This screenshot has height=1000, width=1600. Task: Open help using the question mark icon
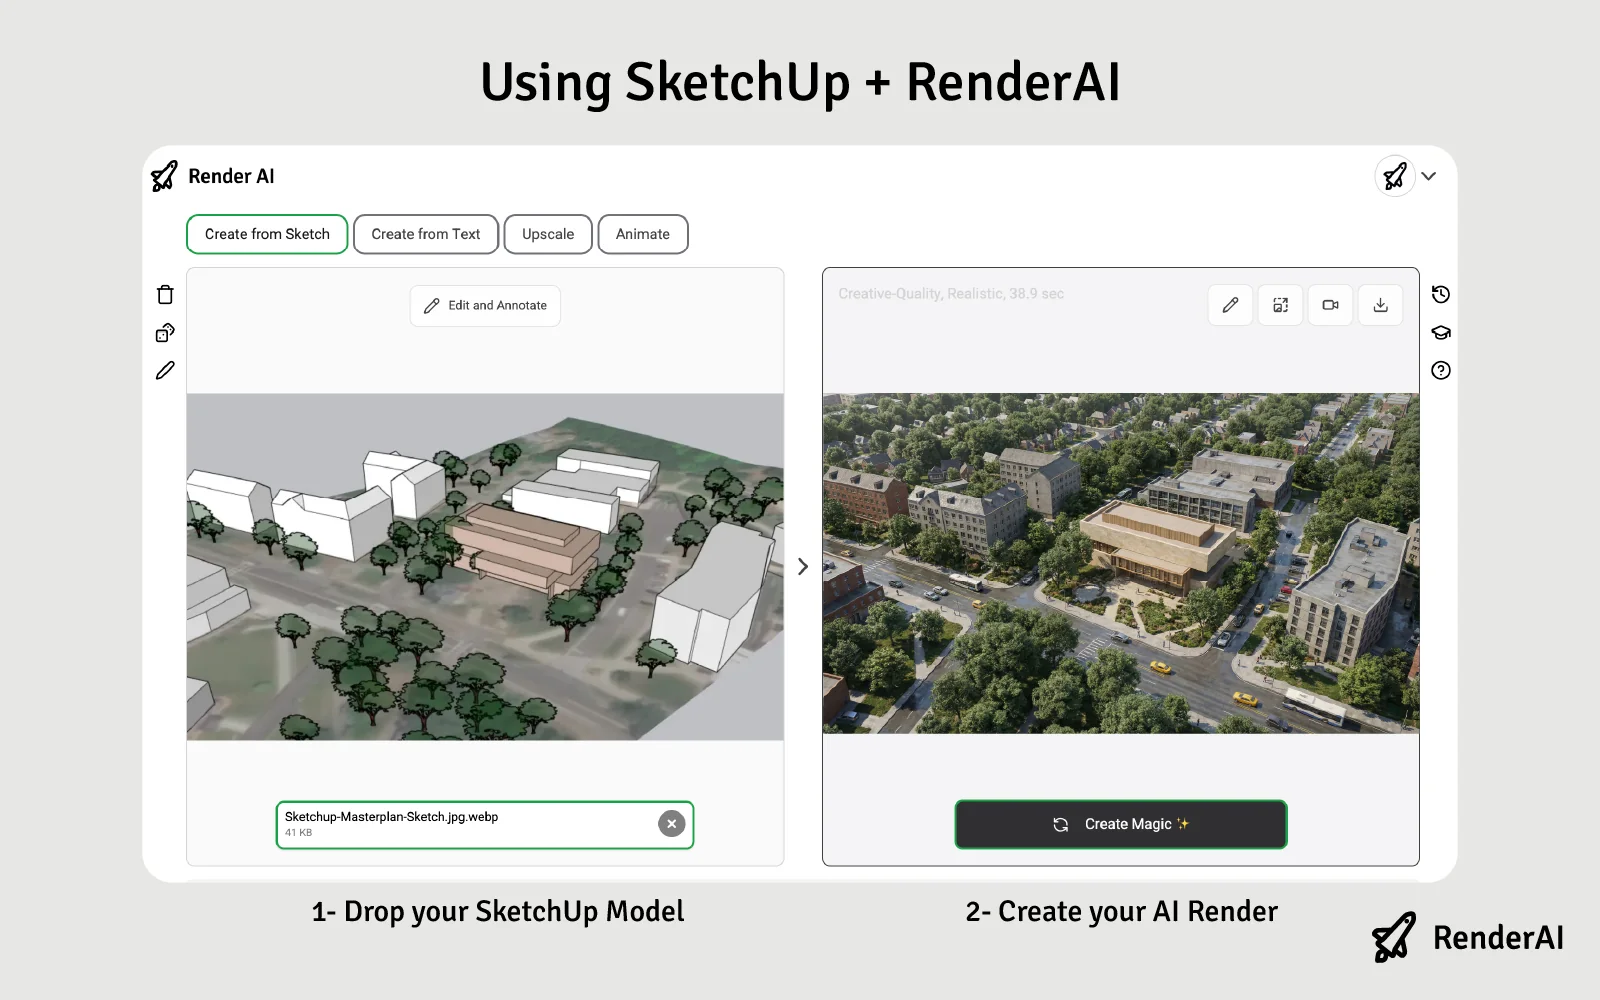(1440, 371)
